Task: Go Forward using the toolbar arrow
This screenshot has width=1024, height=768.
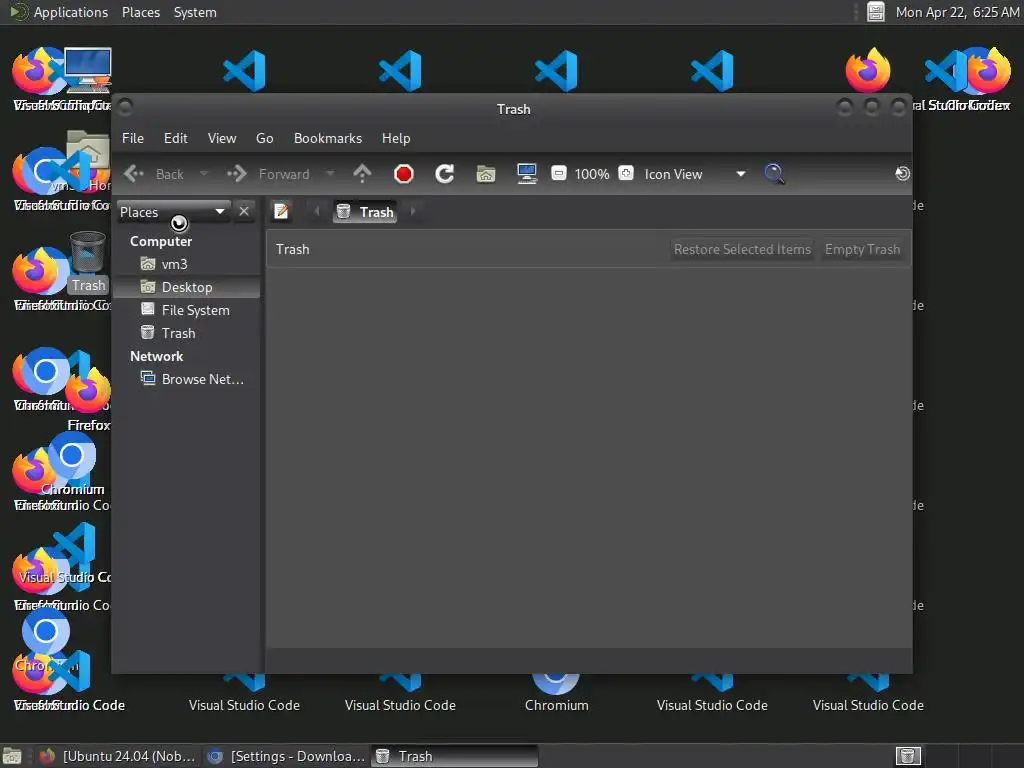Action: click(x=268, y=174)
